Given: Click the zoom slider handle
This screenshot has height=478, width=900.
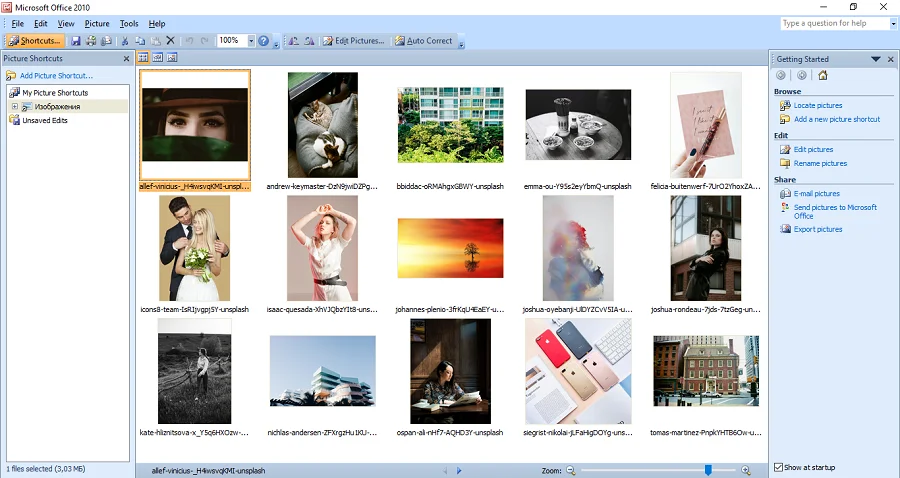Looking at the screenshot, I should coord(708,470).
